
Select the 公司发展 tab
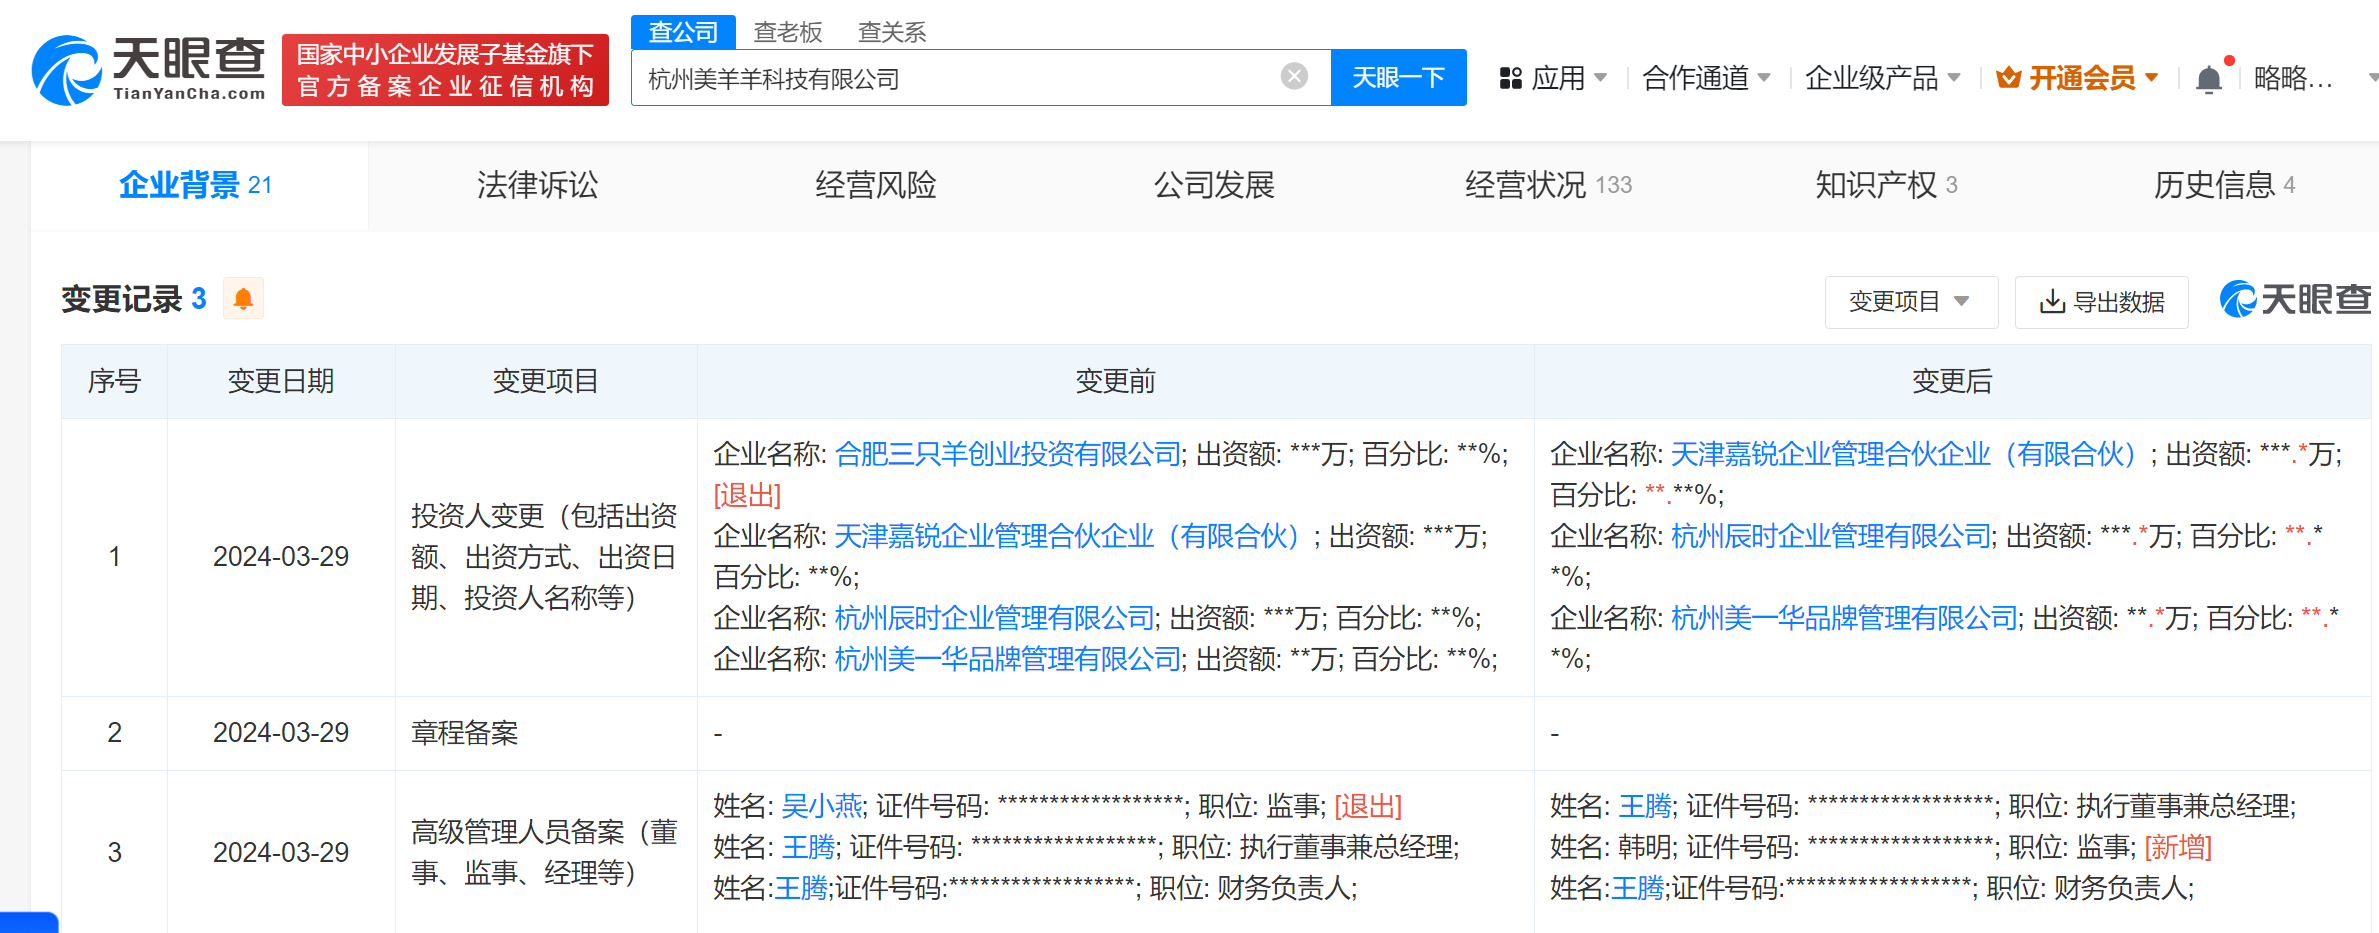pos(1214,185)
